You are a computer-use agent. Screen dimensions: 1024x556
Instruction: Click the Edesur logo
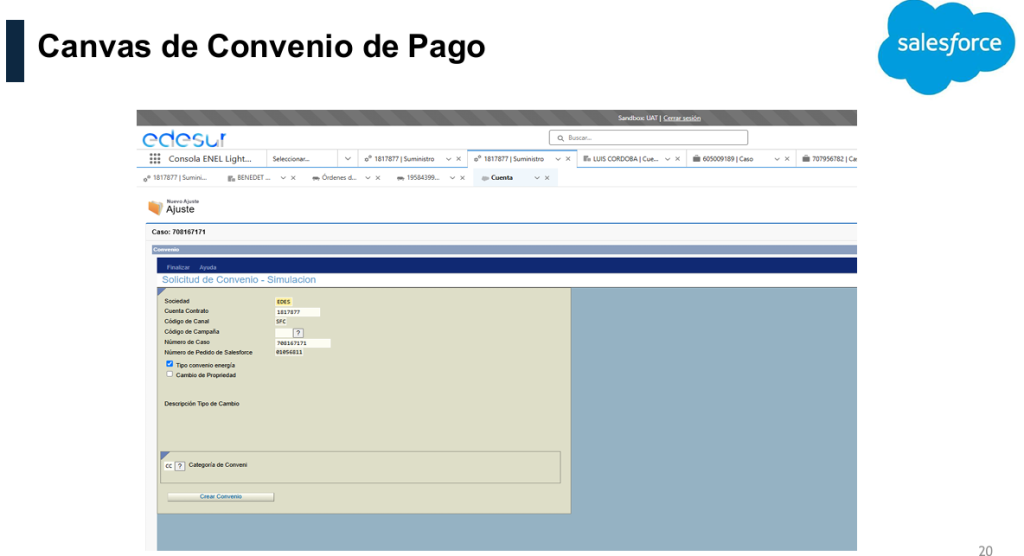(185, 138)
